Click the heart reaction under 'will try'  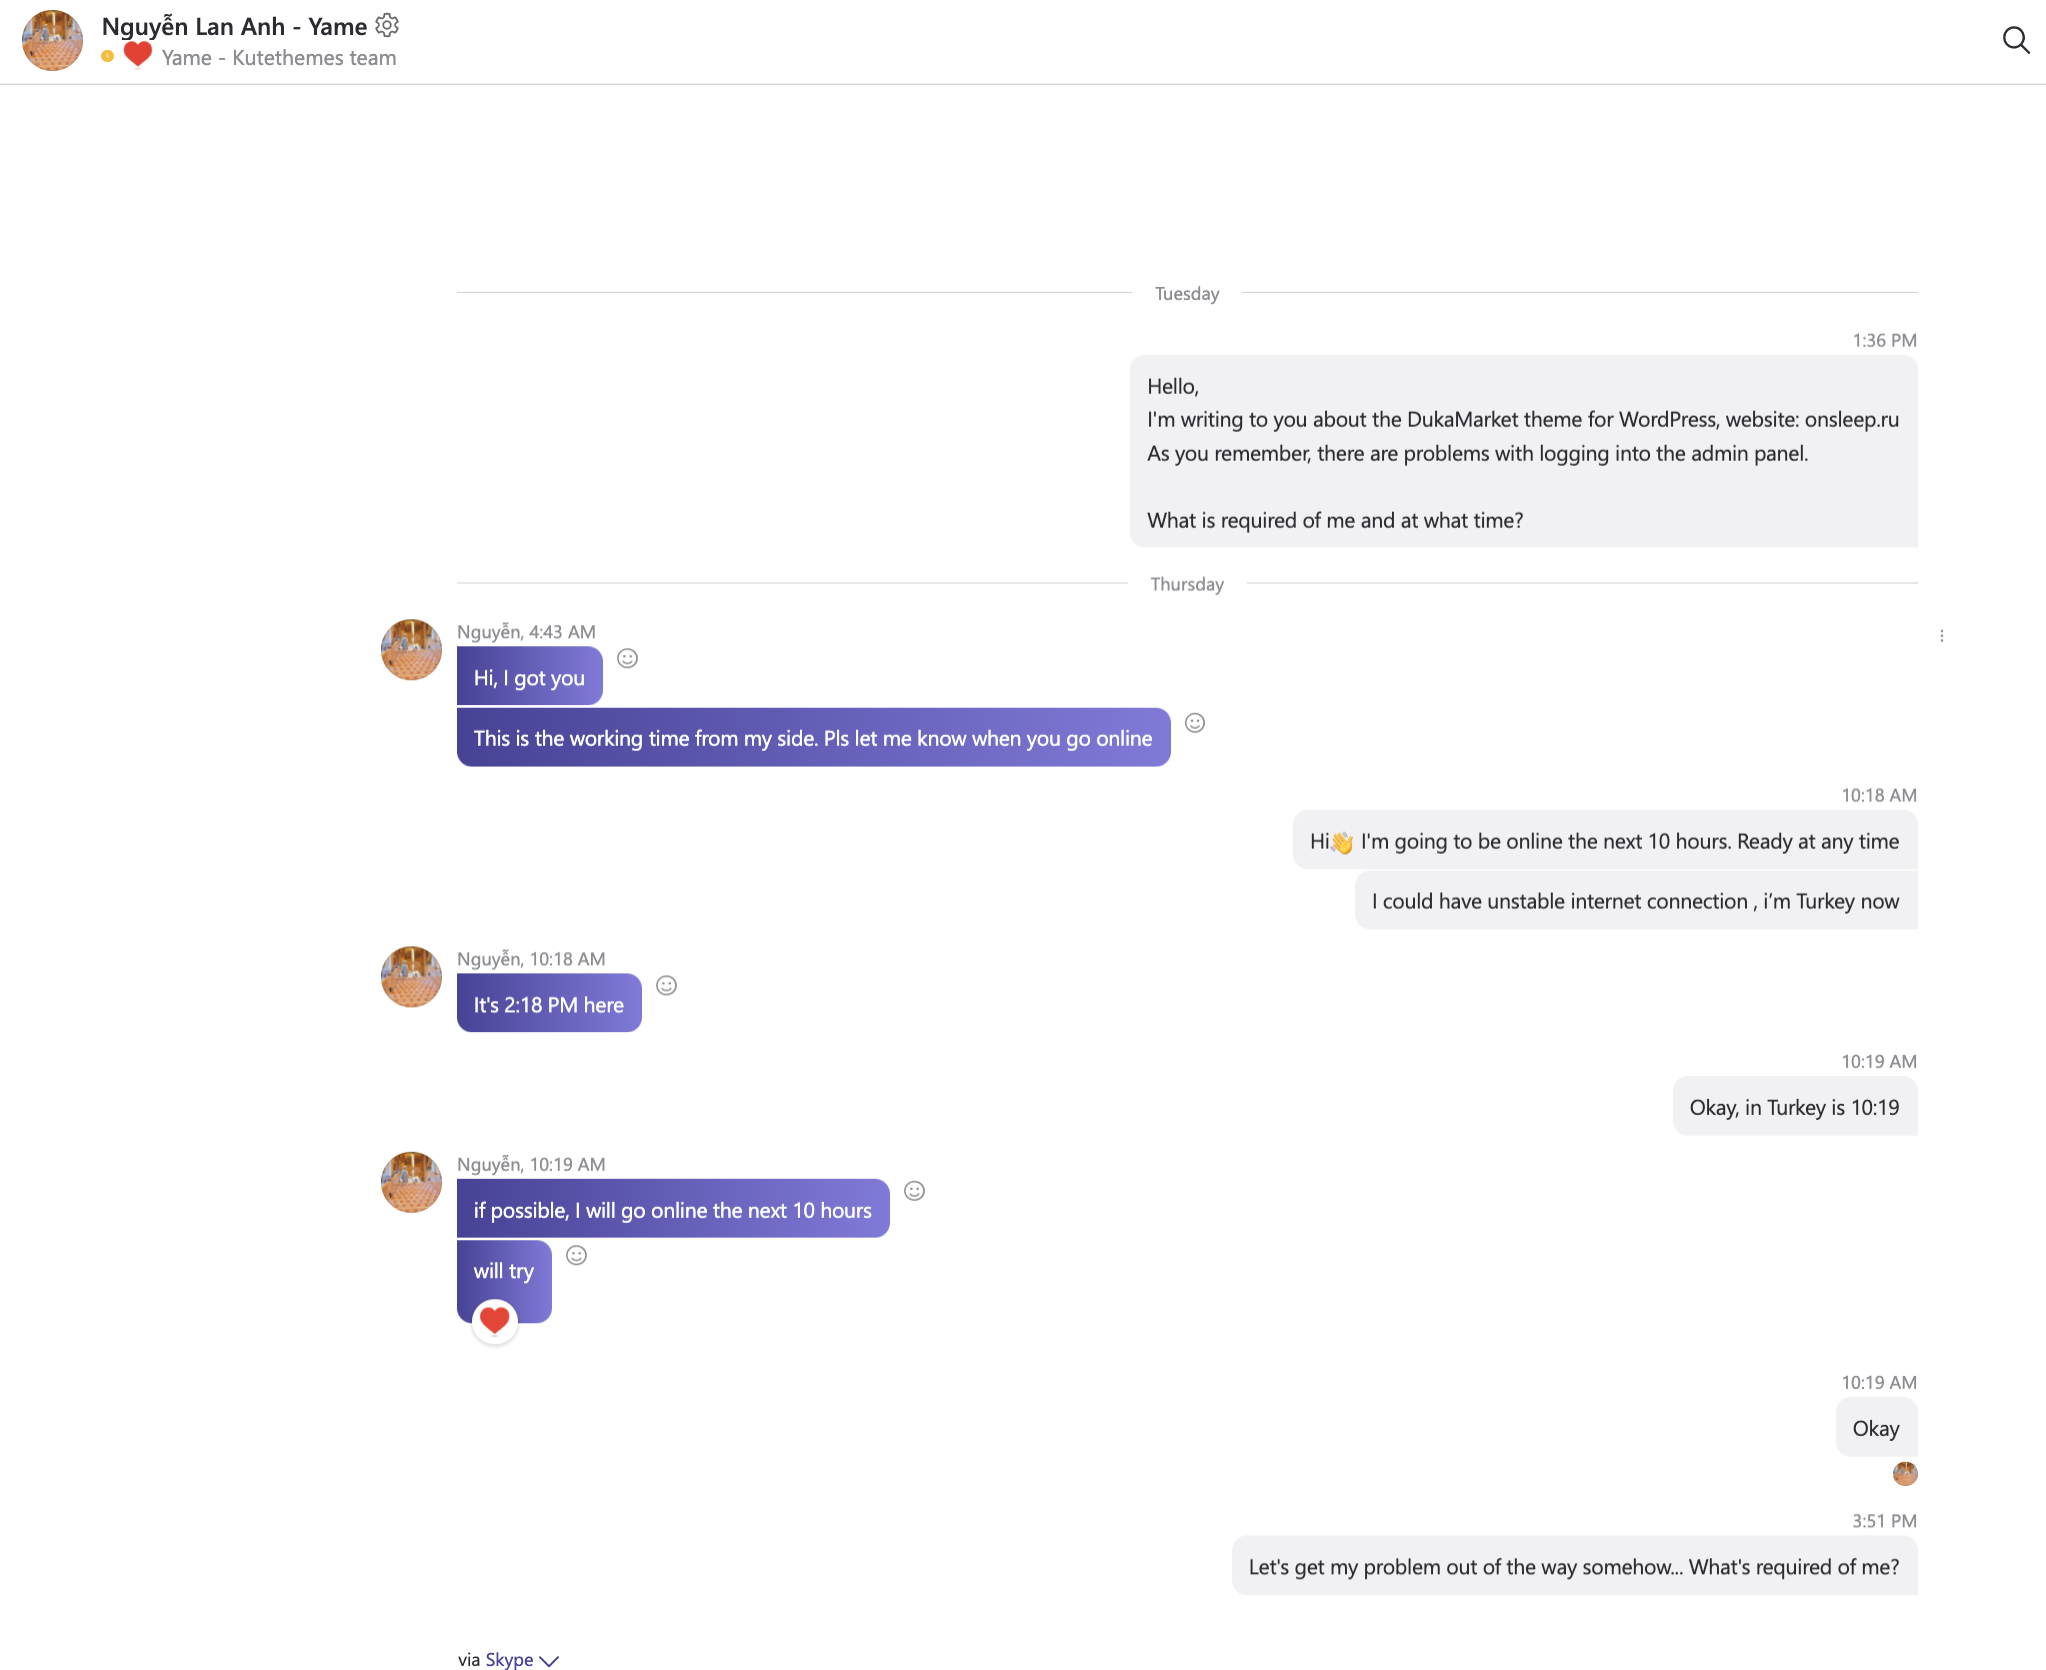[x=494, y=1321]
